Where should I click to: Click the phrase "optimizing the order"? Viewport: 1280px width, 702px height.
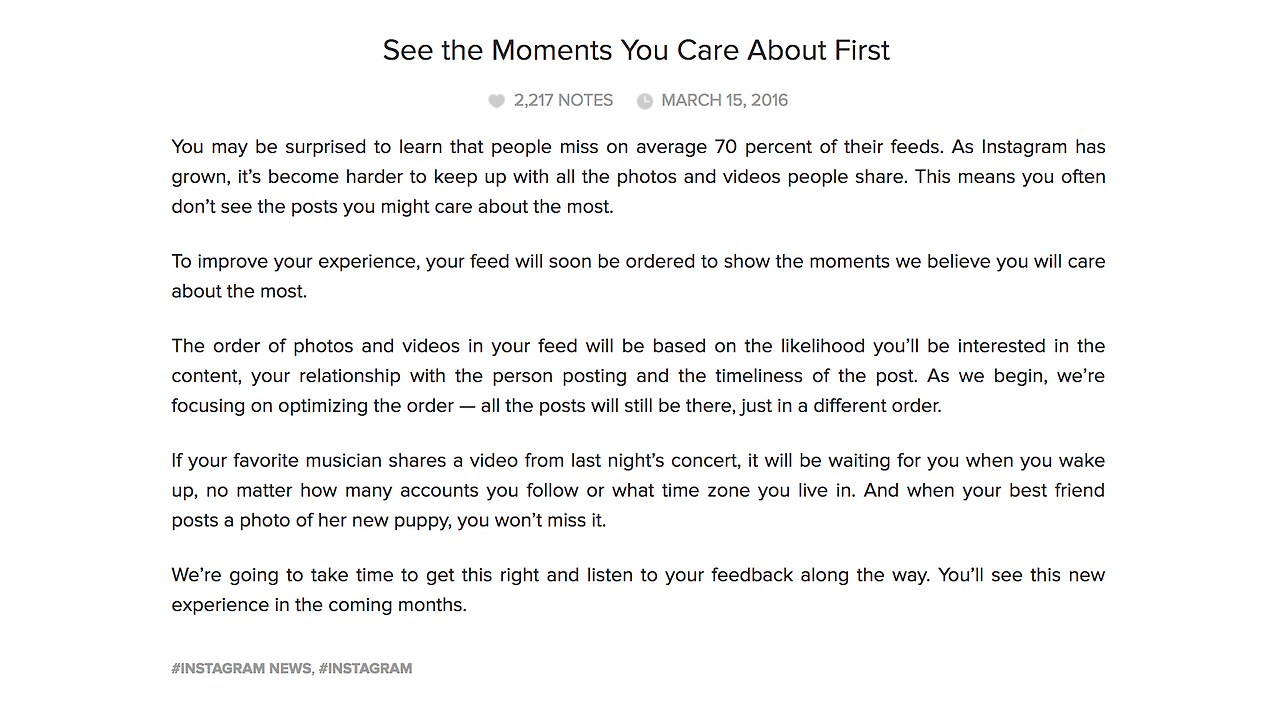[x=347, y=406]
